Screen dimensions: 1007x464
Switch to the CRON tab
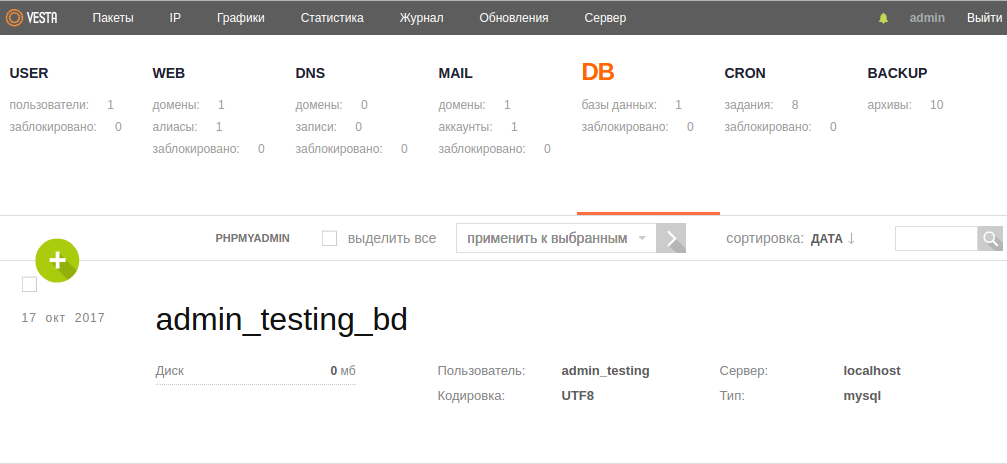(x=746, y=73)
